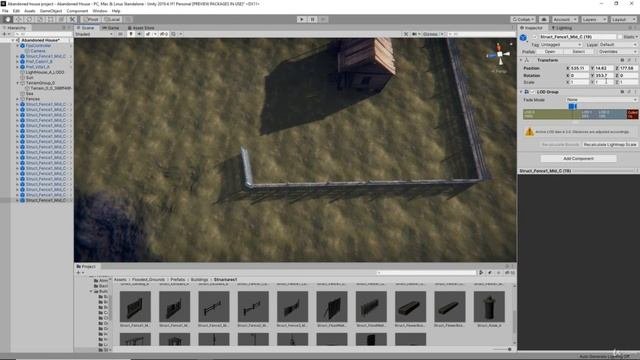This screenshot has height=360, width=640.
Task: Click Flooded_Grounds in Project breadcrumb
Action: pos(149,280)
